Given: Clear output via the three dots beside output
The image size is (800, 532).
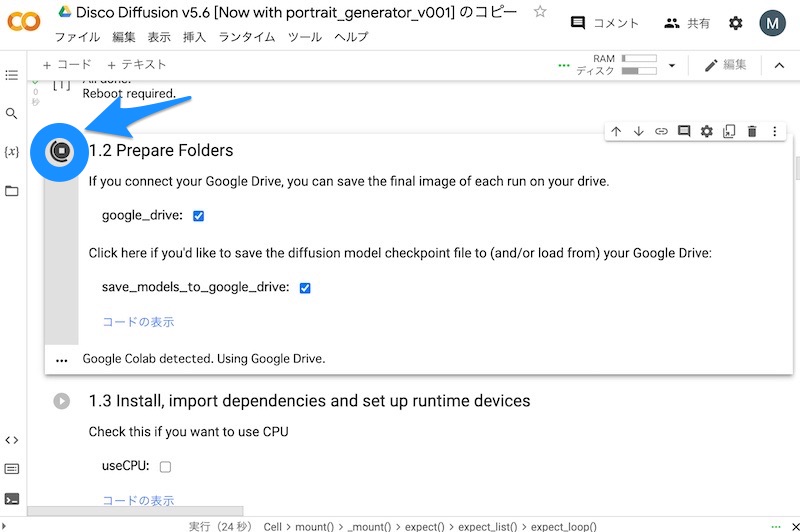Looking at the screenshot, I should pos(62,361).
